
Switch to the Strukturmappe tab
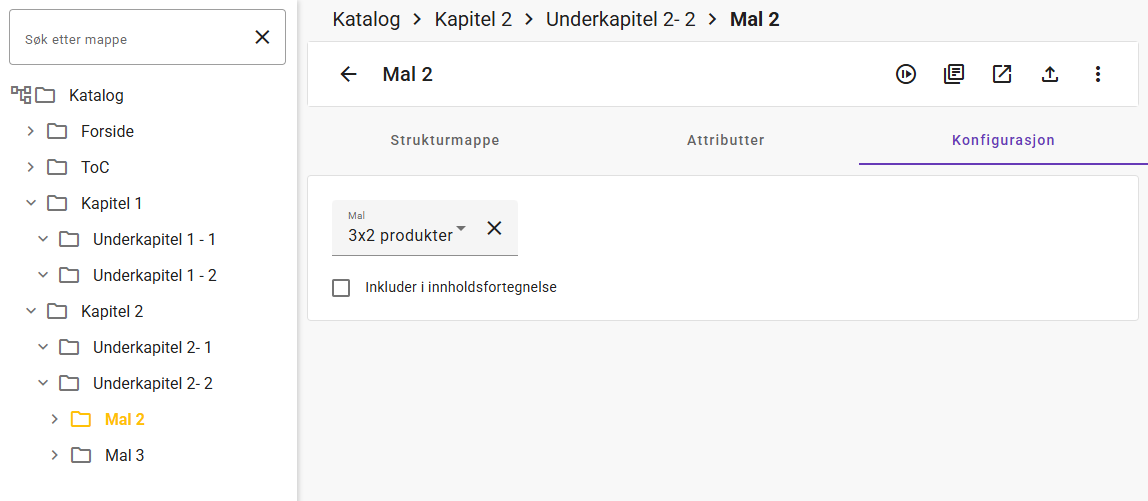[x=445, y=141]
